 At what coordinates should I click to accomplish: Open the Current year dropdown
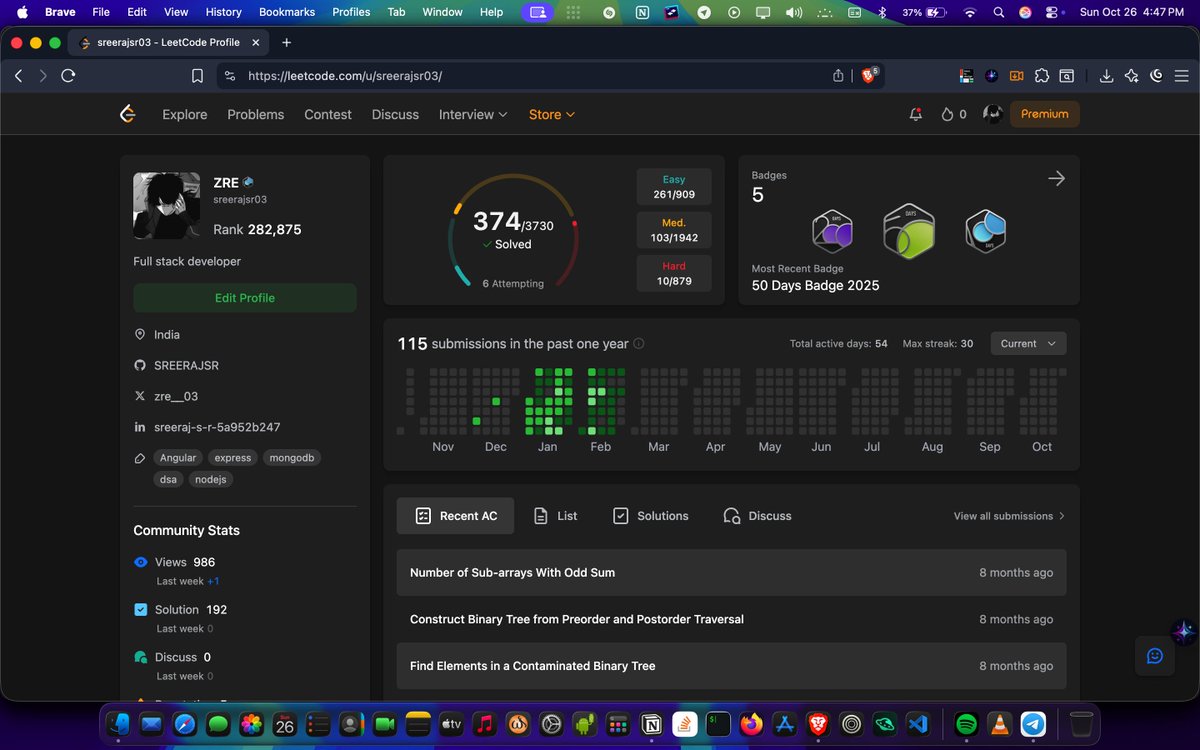[x=1028, y=344]
